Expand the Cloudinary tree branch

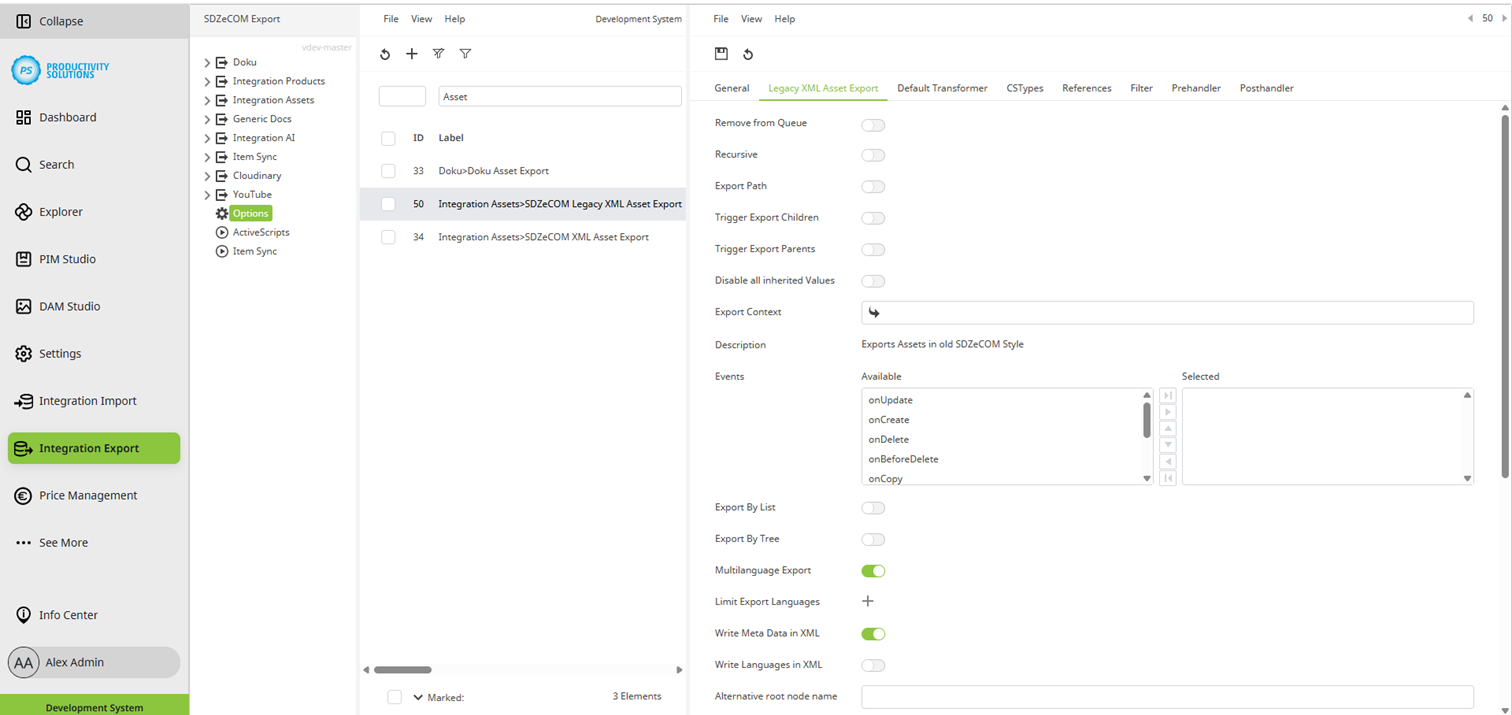tap(207, 174)
